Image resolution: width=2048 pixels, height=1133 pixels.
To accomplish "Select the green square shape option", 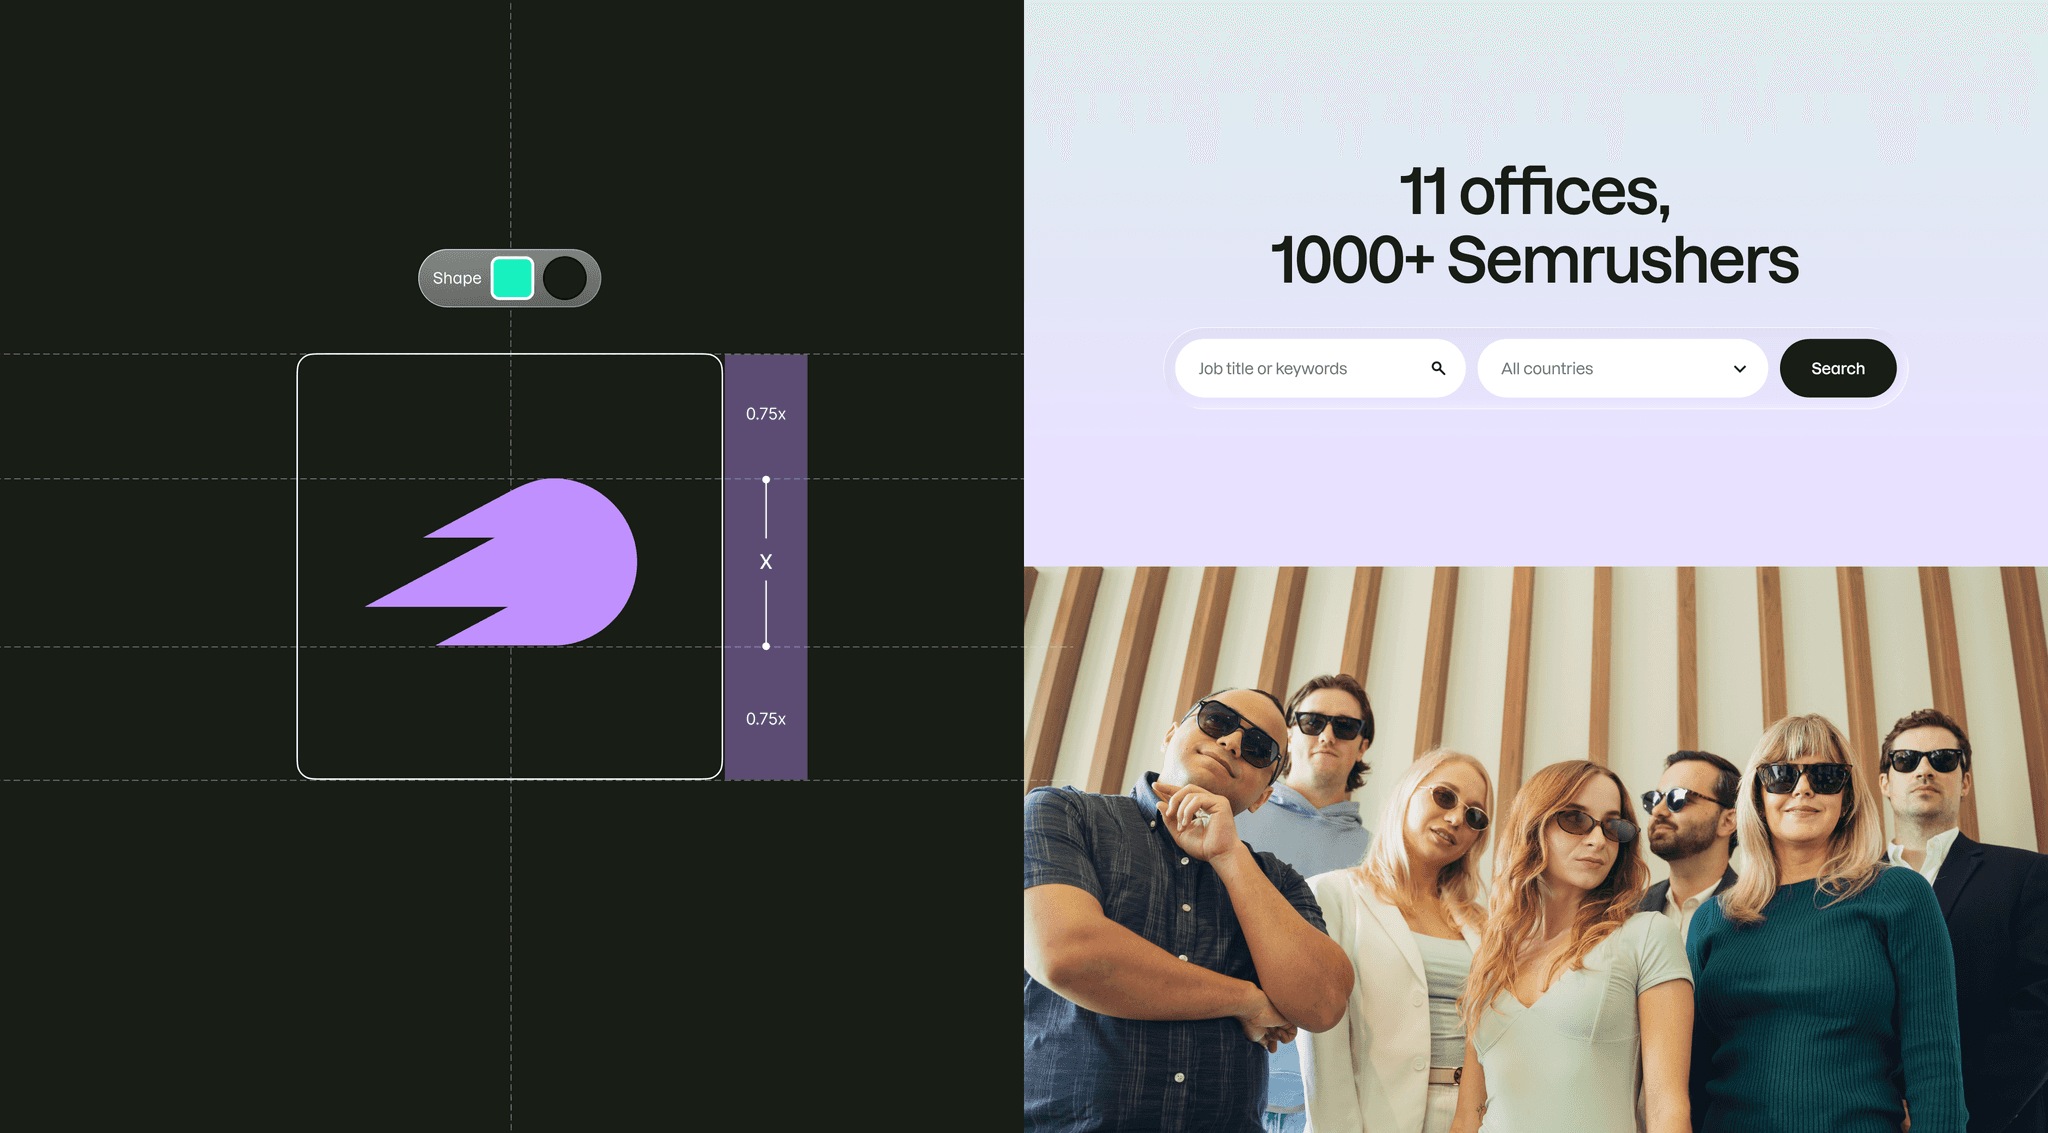I will coord(513,278).
